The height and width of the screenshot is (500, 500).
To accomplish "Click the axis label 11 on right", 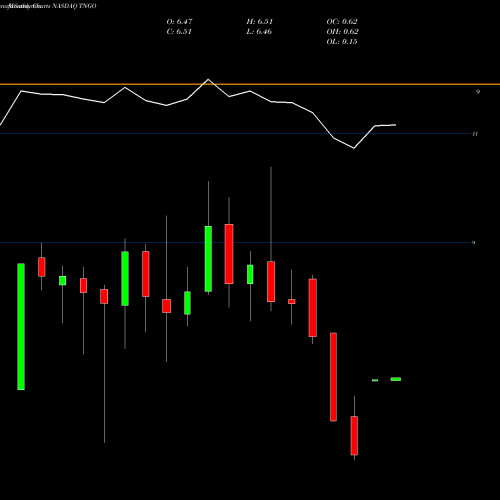I will coord(475,134).
